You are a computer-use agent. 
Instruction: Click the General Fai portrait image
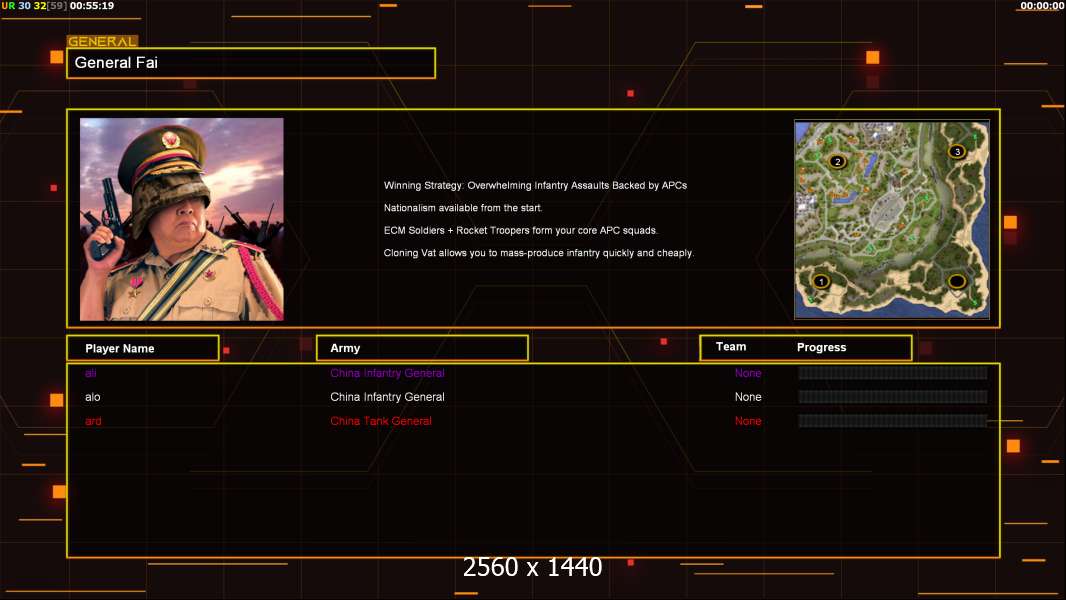click(x=182, y=219)
